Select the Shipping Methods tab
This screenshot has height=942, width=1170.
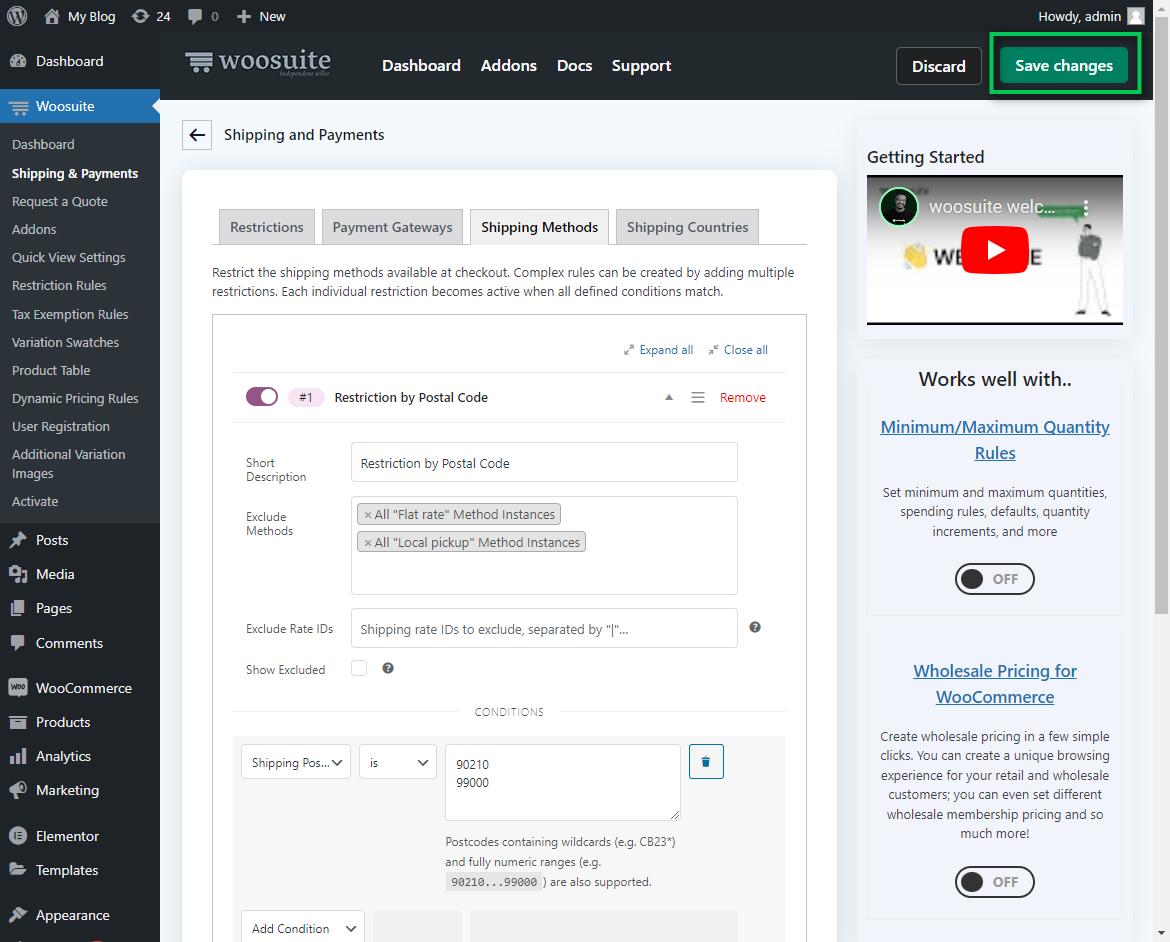[x=539, y=227]
